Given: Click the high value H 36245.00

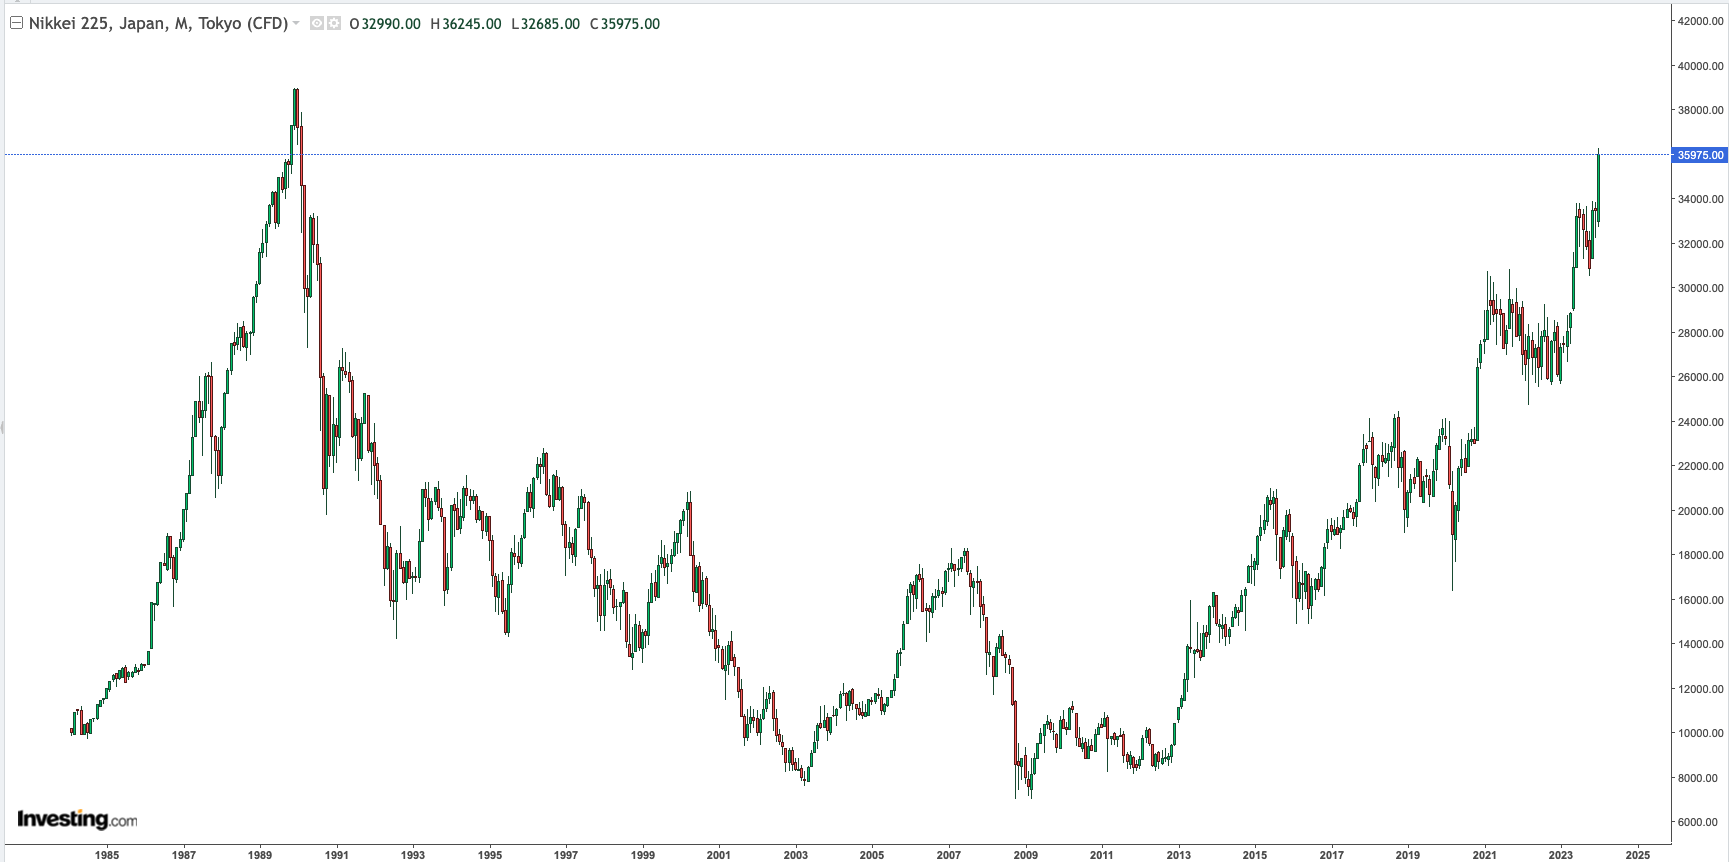Looking at the screenshot, I should coord(466,24).
